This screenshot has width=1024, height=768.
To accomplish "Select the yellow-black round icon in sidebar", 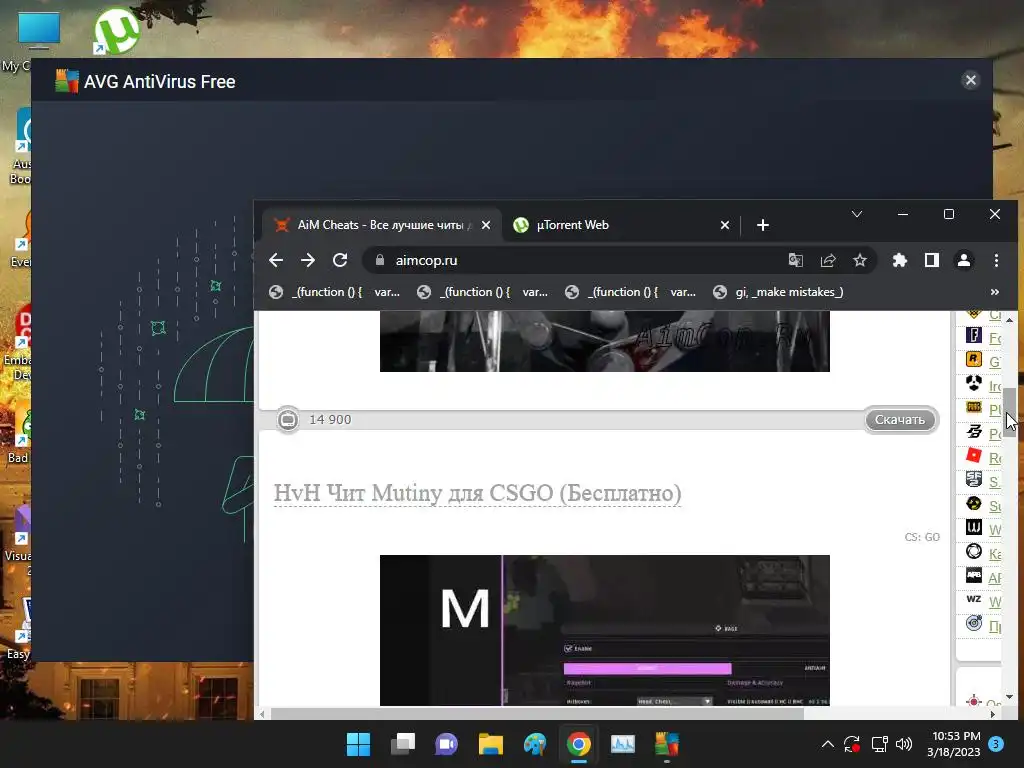I will pos(974,504).
